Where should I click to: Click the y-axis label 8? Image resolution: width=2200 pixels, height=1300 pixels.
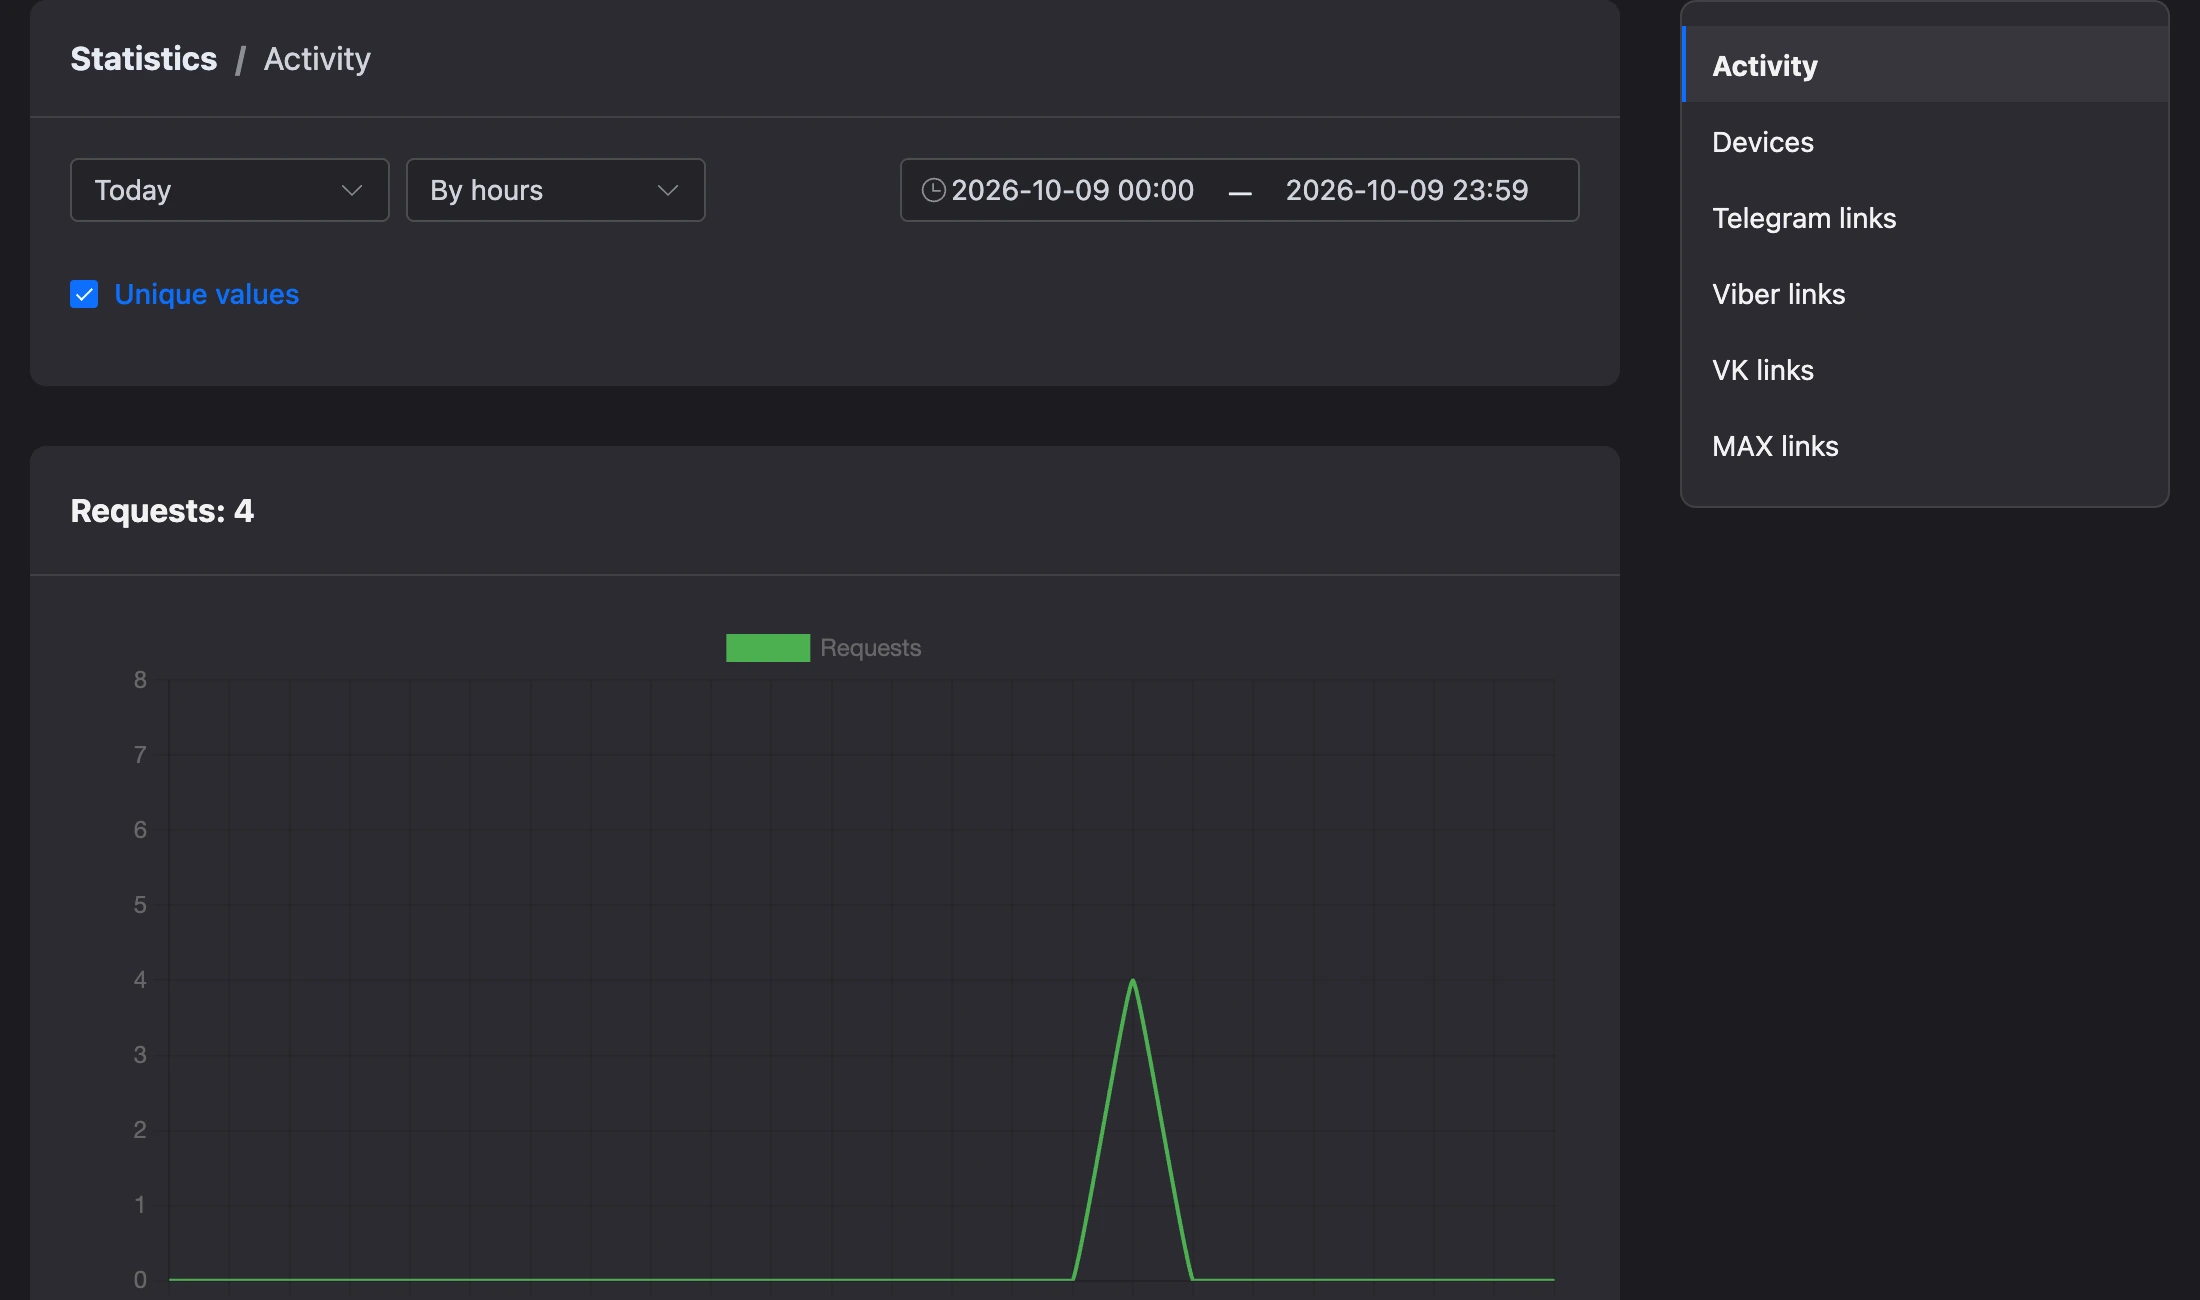click(x=140, y=680)
